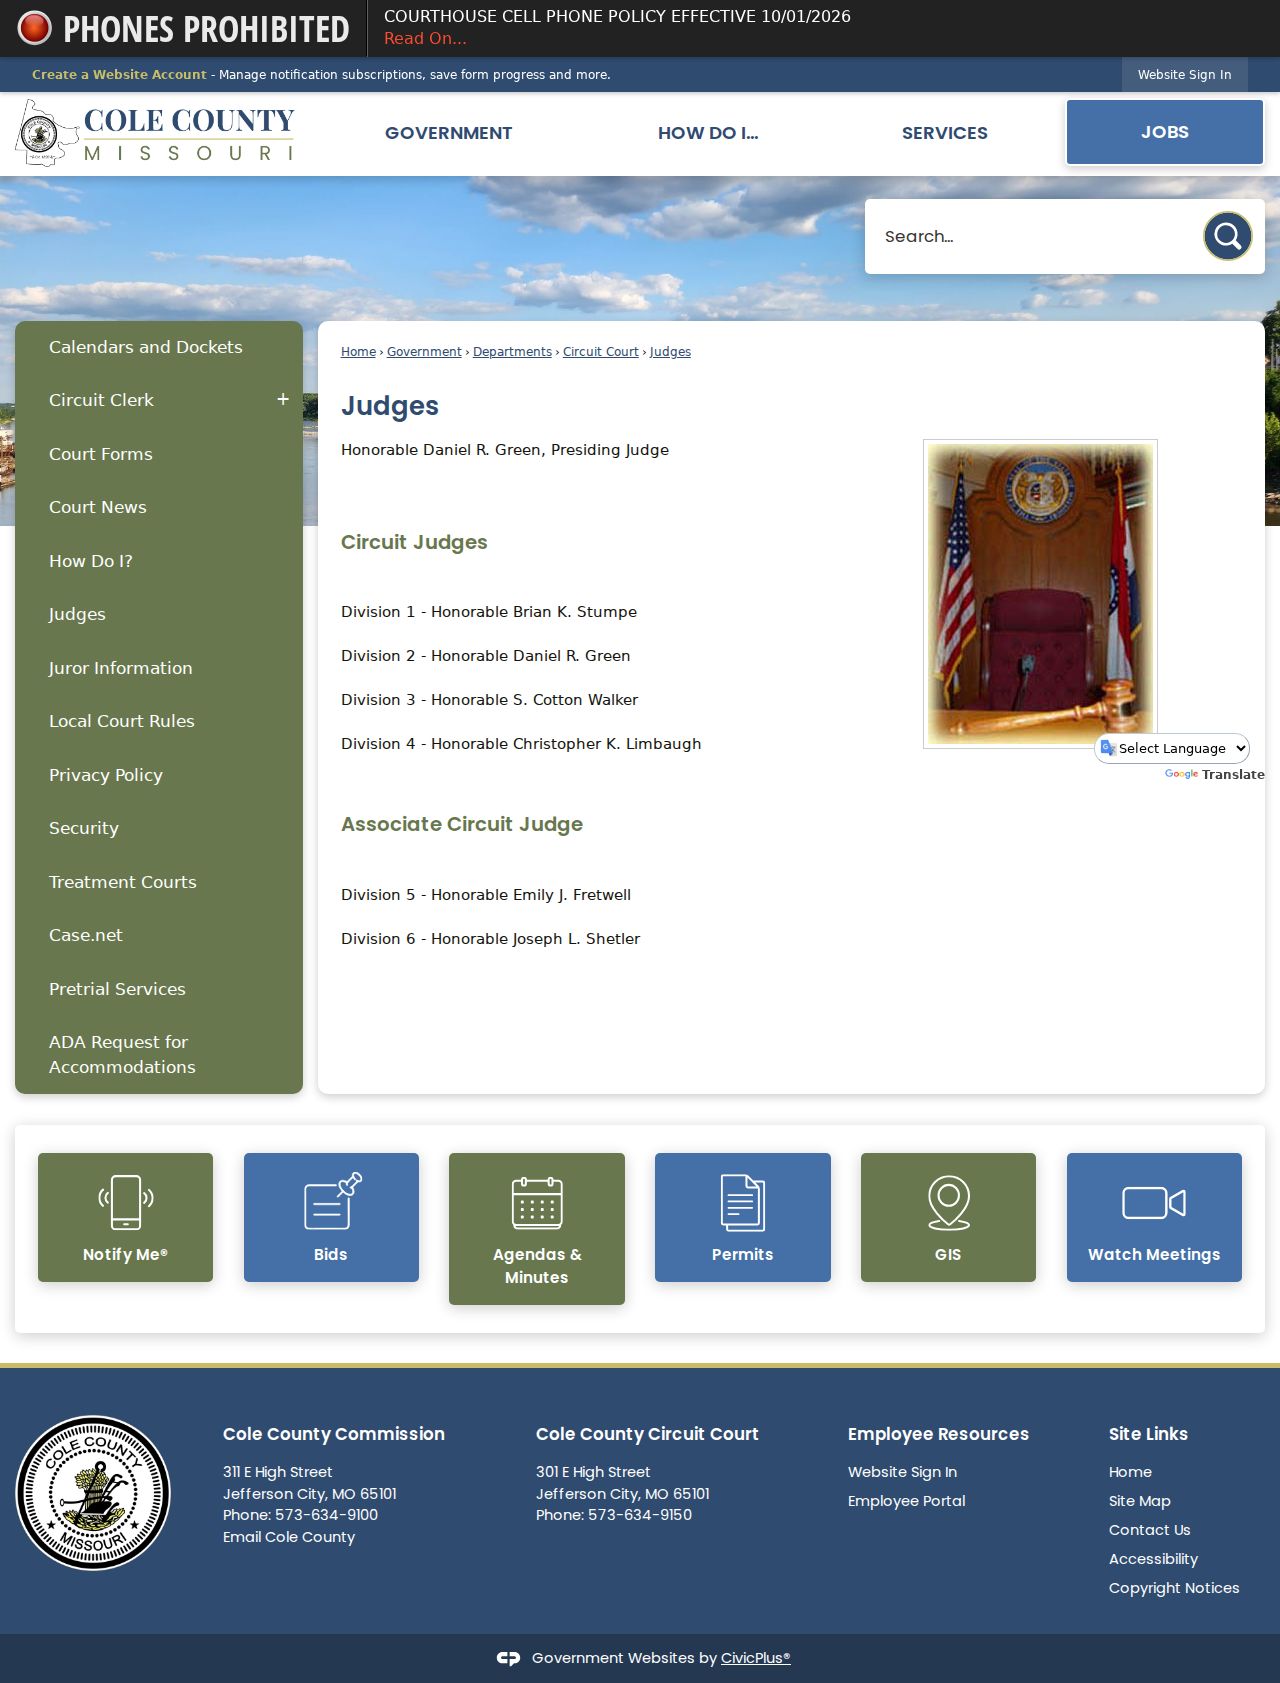Open Pretrial Services in sidebar
Image resolution: width=1280 pixels, height=1683 pixels.
[117, 989]
